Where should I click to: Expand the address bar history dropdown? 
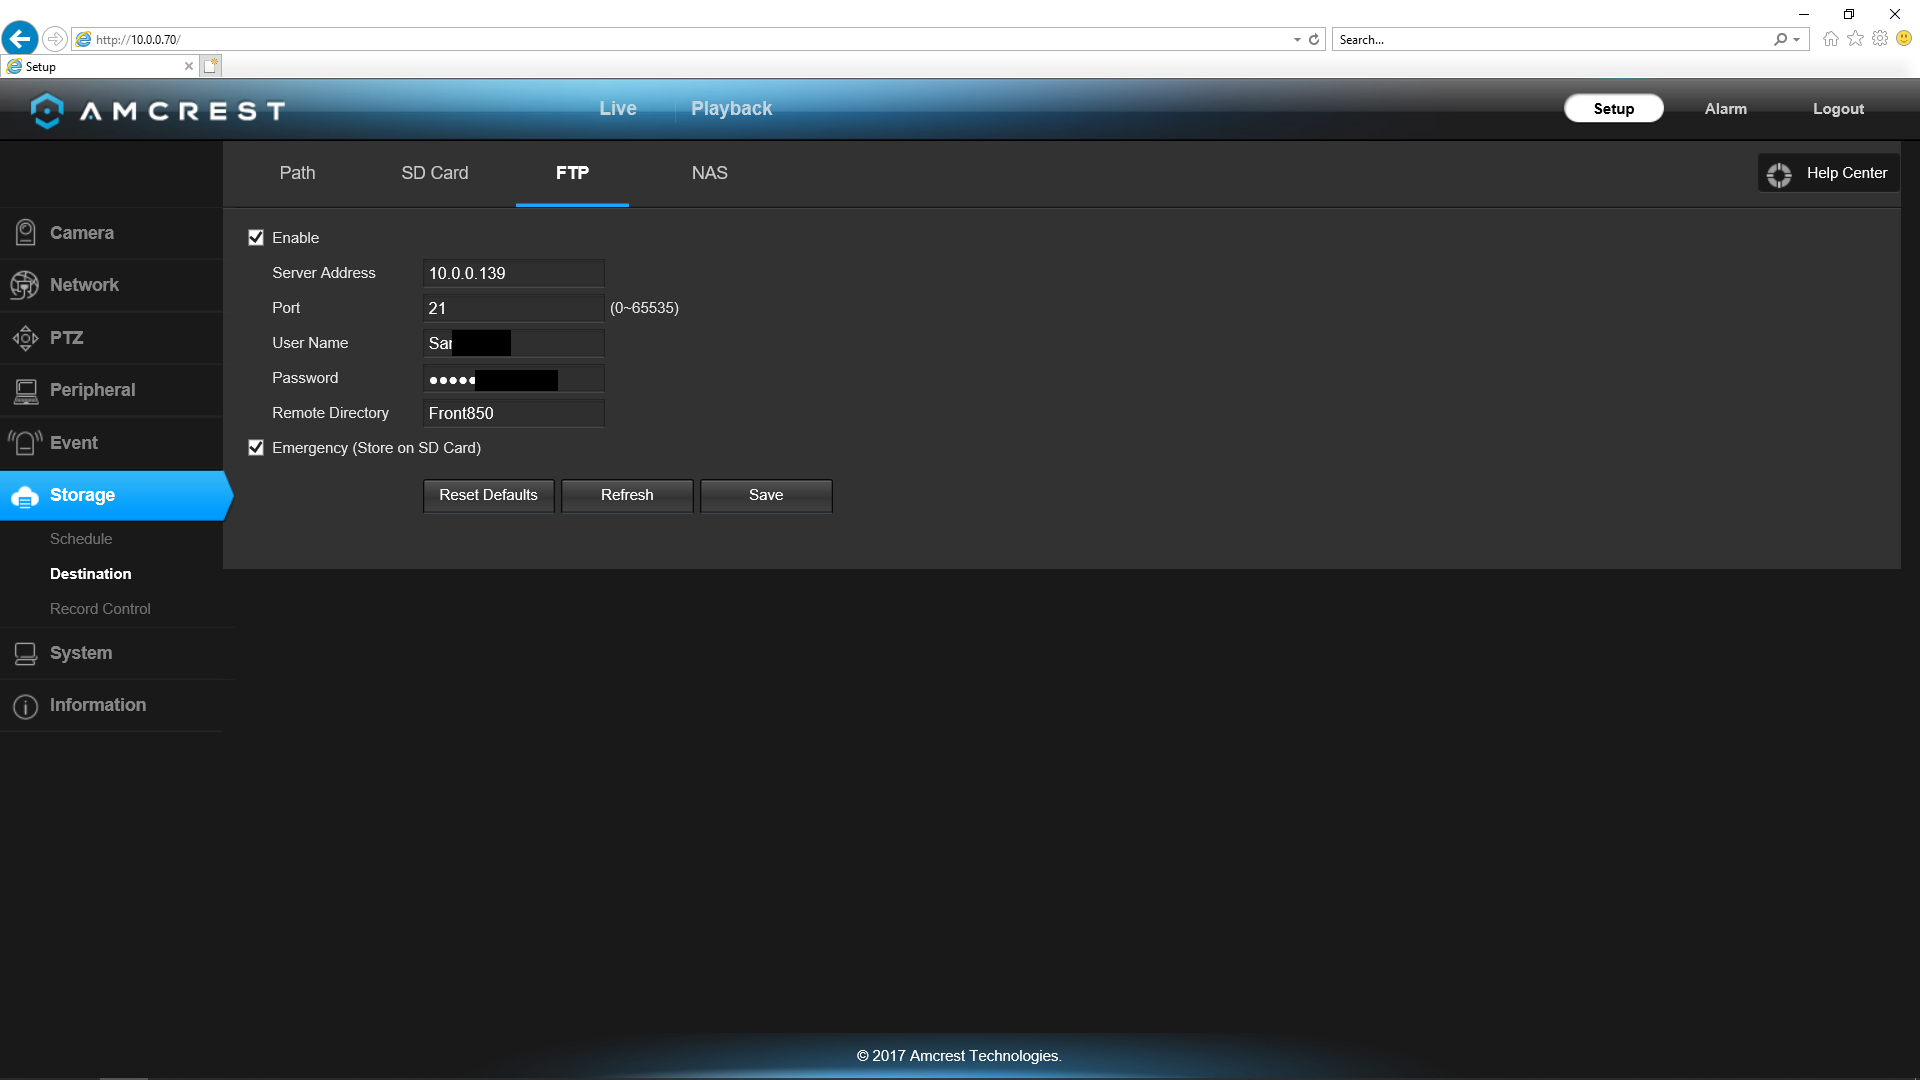1297,40
